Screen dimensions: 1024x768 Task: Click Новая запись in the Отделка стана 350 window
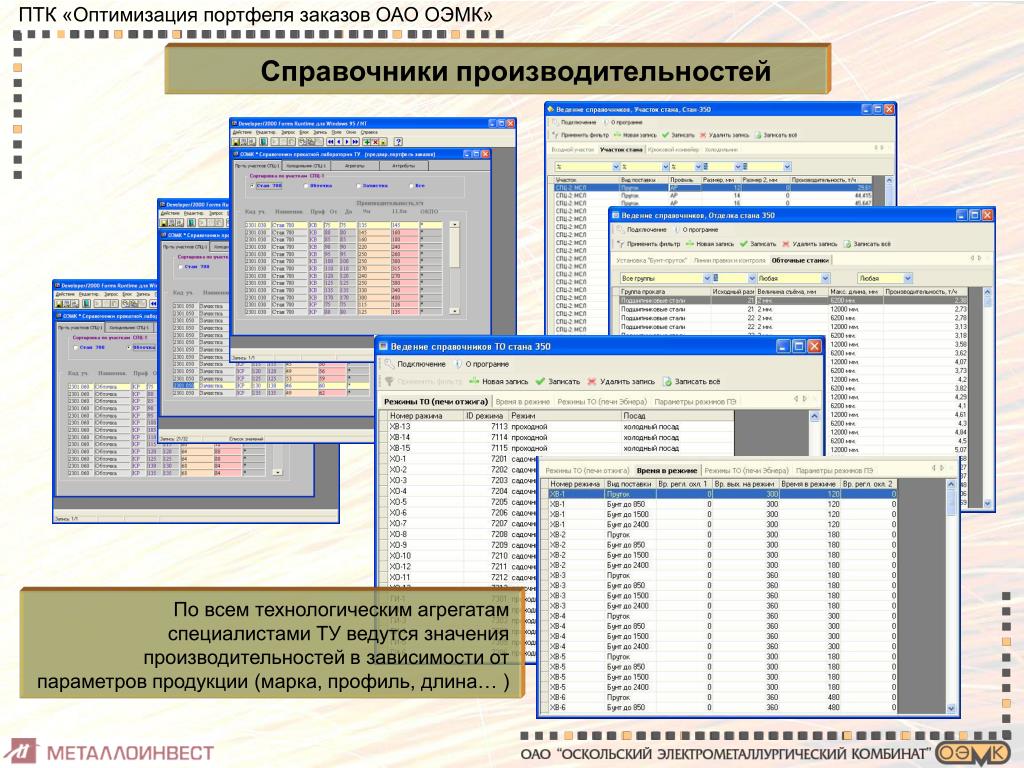pyautogui.click(x=710, y=244)
